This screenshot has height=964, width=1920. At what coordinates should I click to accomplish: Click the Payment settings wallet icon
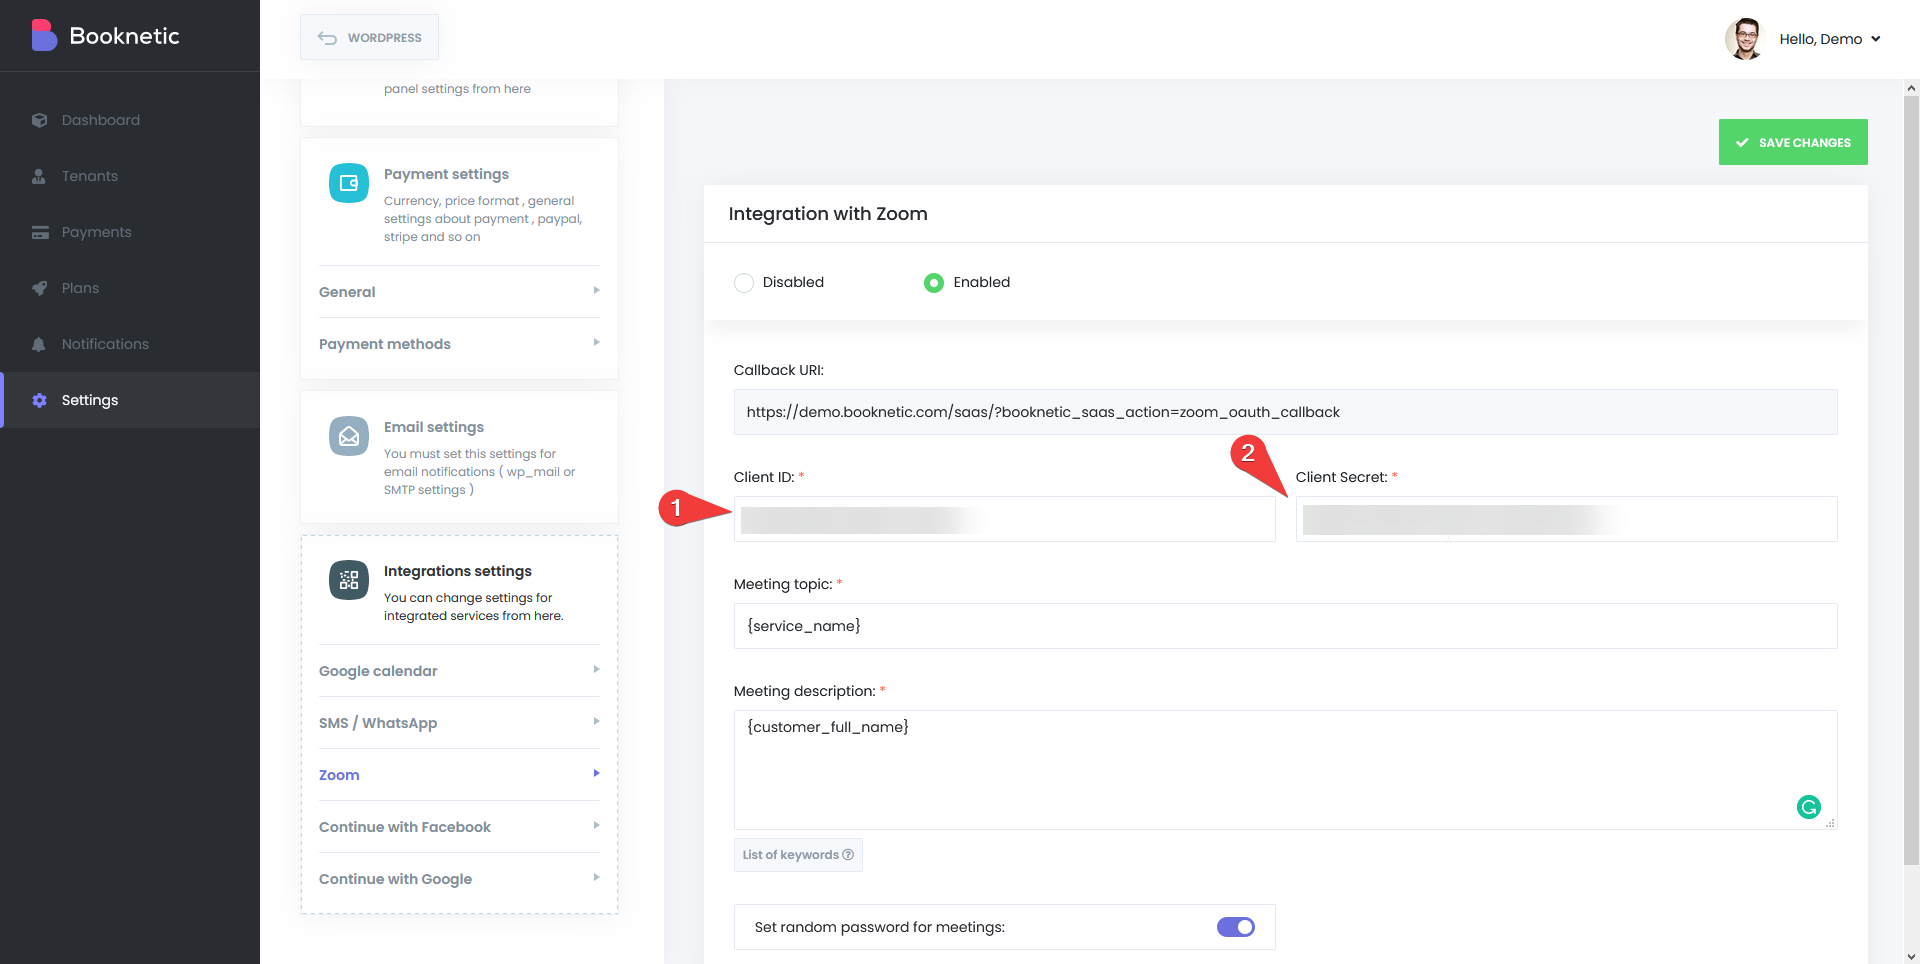point(349,183)
